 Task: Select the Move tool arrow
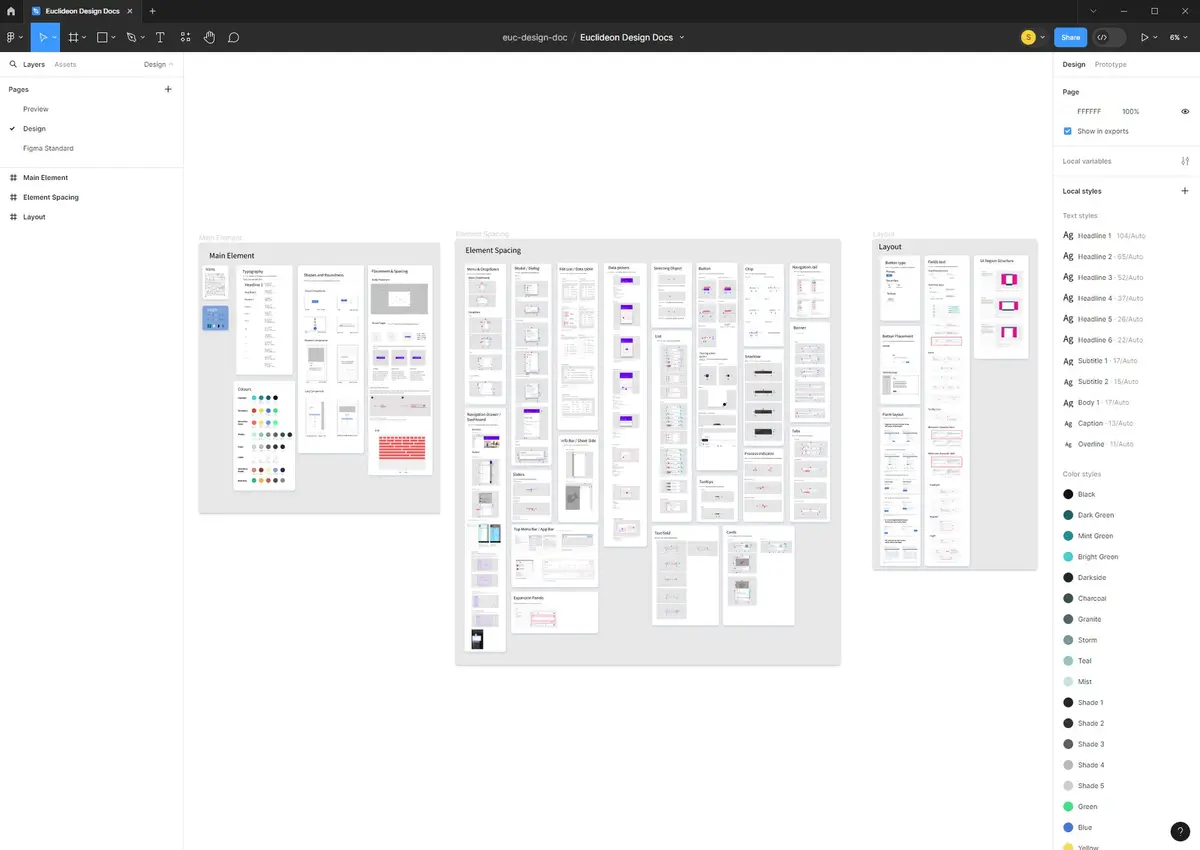pos(43,37)
